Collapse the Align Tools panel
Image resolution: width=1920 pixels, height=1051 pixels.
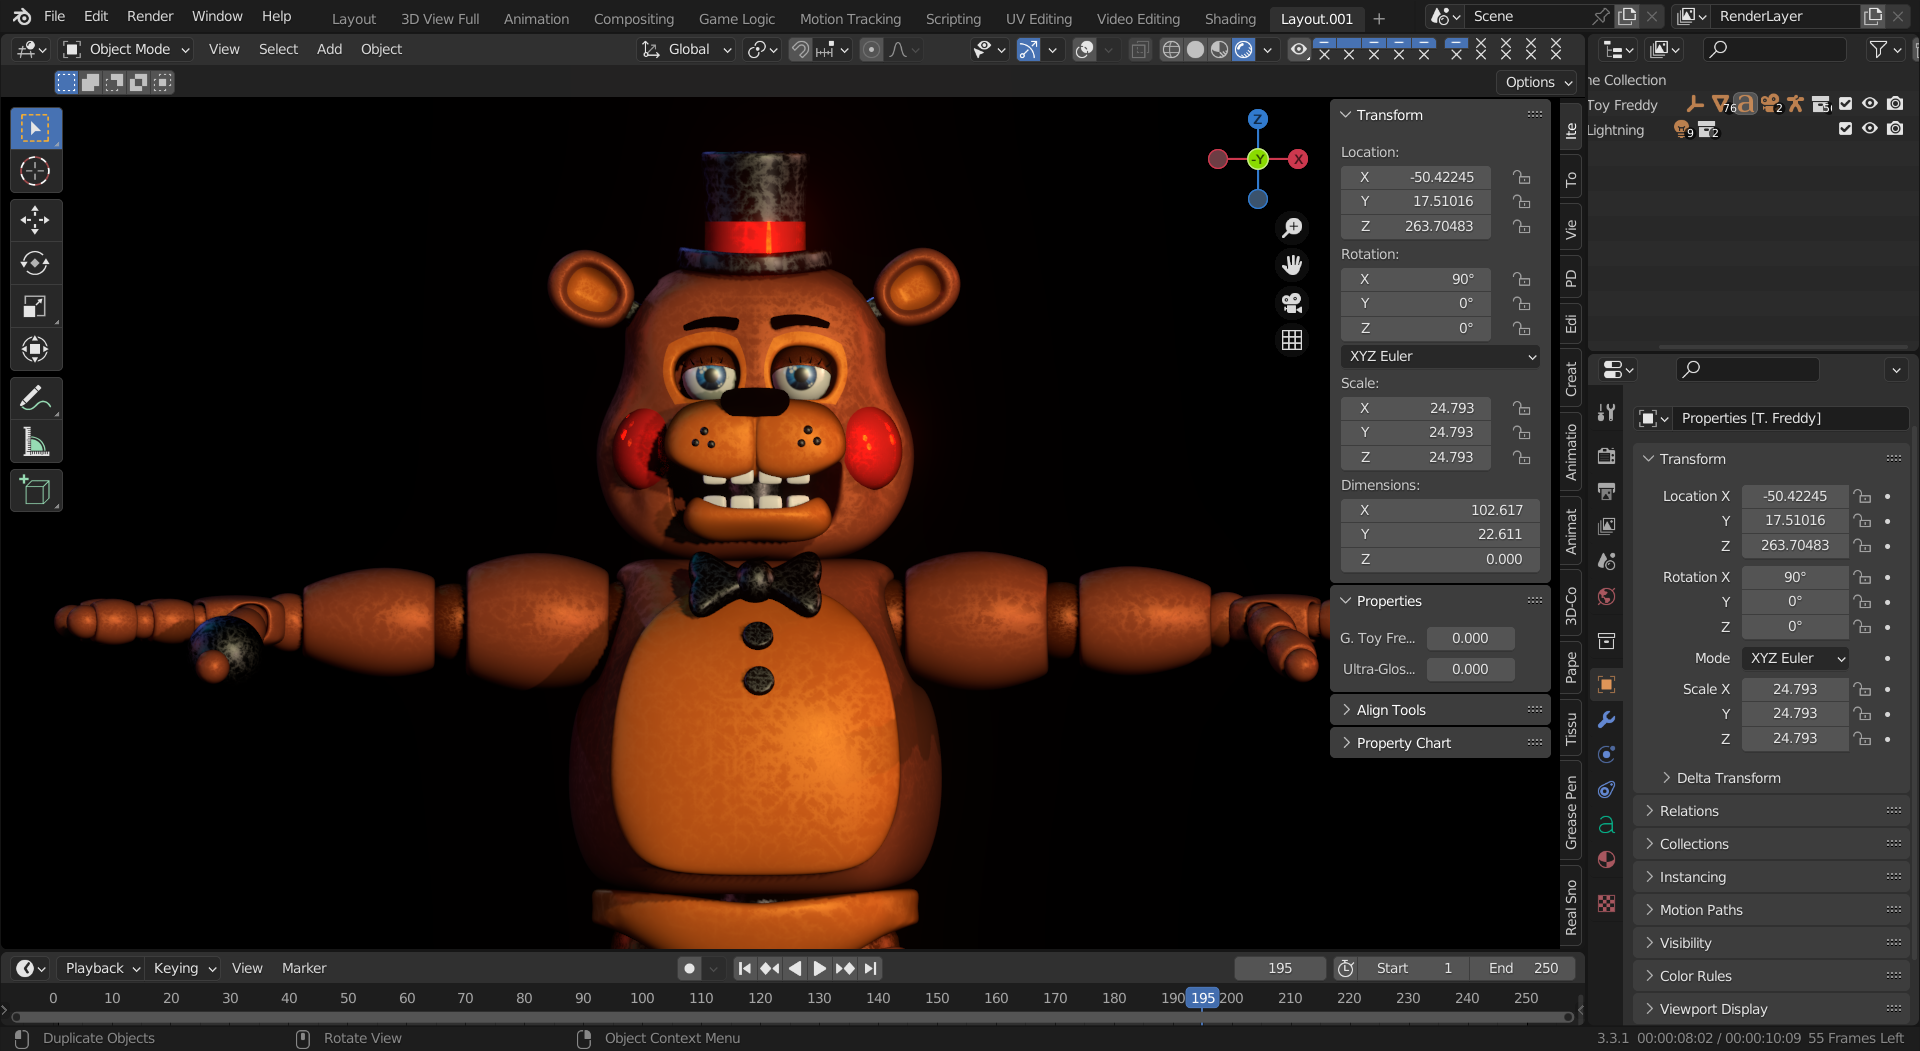coord(1390,709)
